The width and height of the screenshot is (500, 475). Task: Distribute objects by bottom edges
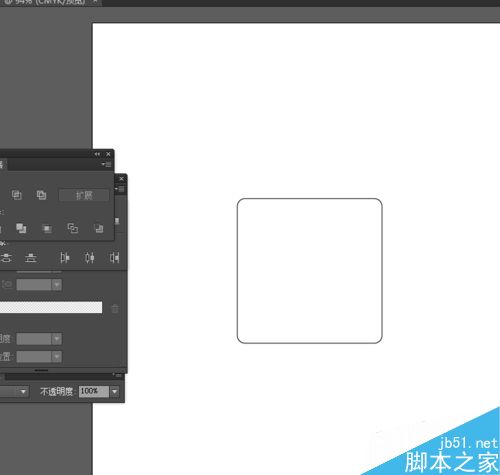tap(31, 257)
